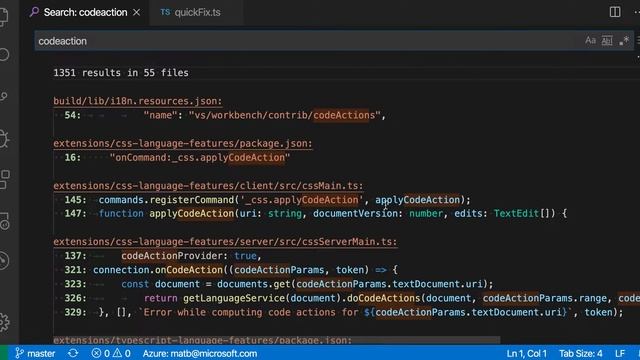The height and width of the screenshot is (360, 640).
Task: Open Run and Debug view
Action: point(4,139)
